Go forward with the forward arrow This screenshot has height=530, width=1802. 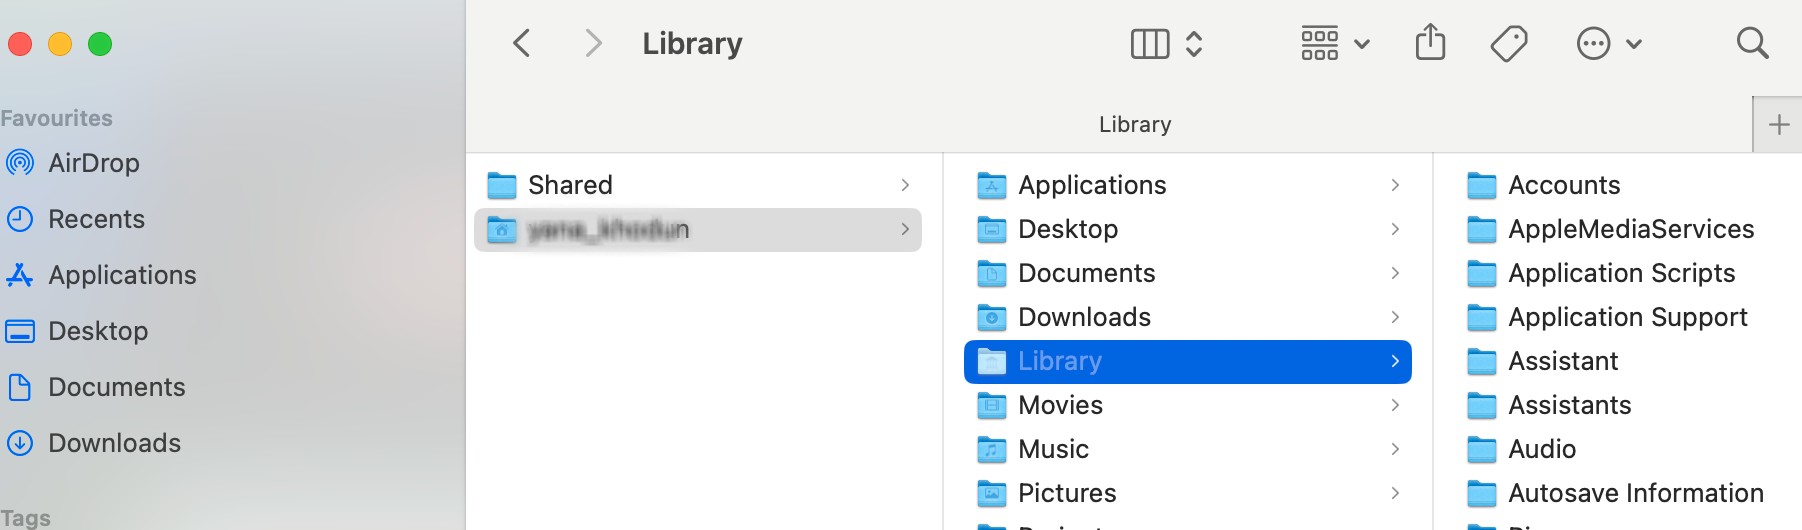[593, 44]
